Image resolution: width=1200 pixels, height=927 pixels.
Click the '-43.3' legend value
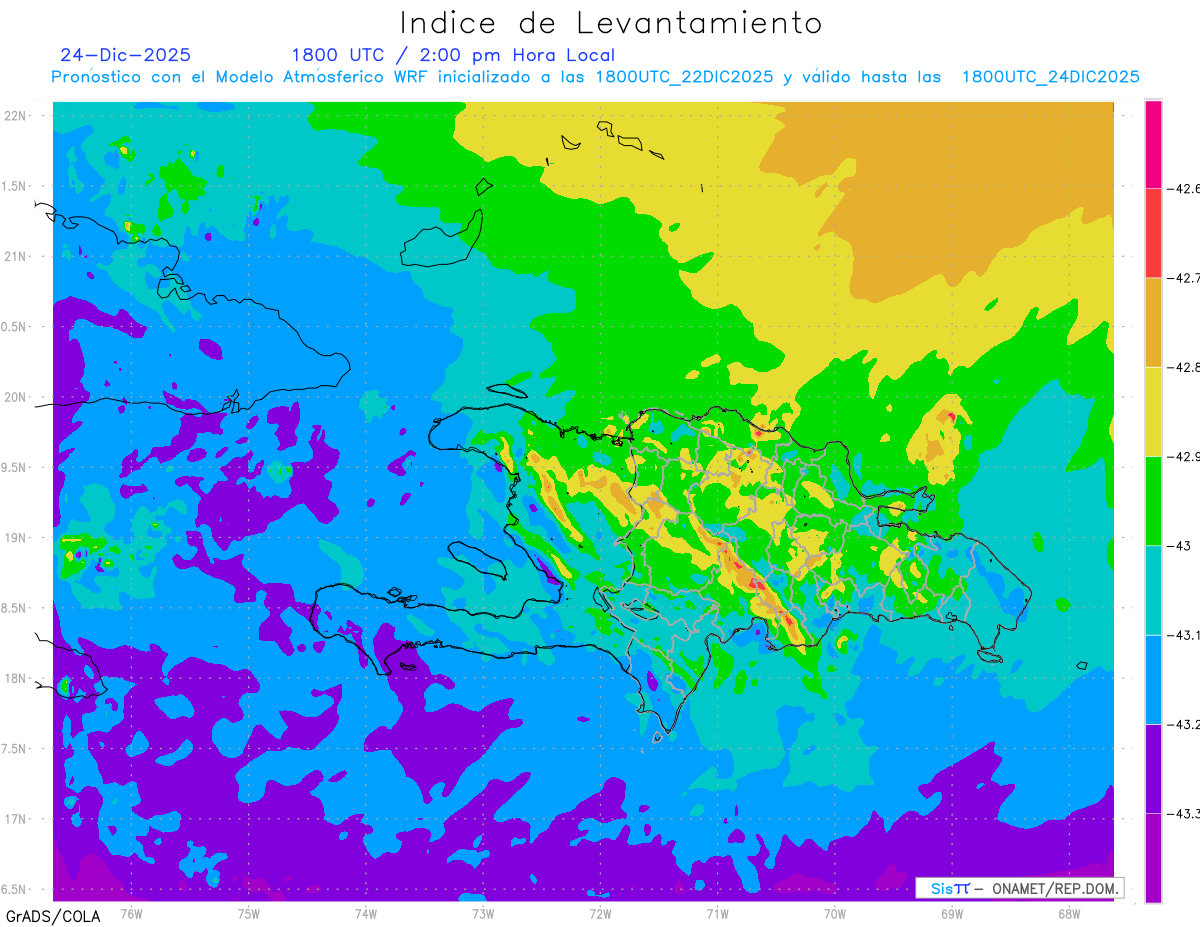pyautogui.click(x=1186, y=814)
